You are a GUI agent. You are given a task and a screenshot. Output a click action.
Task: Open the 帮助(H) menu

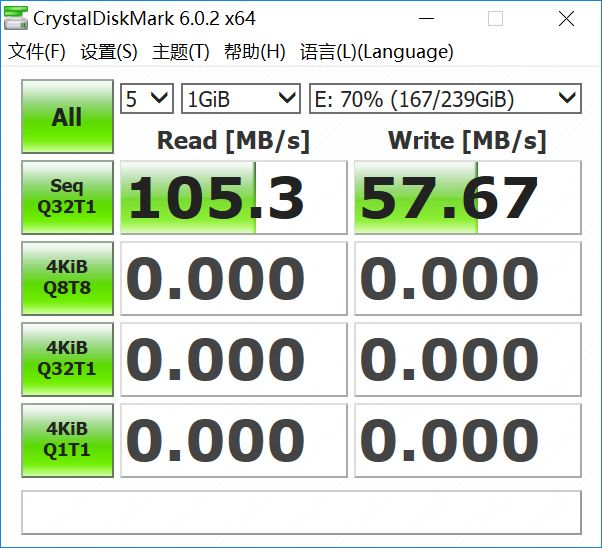255,52
